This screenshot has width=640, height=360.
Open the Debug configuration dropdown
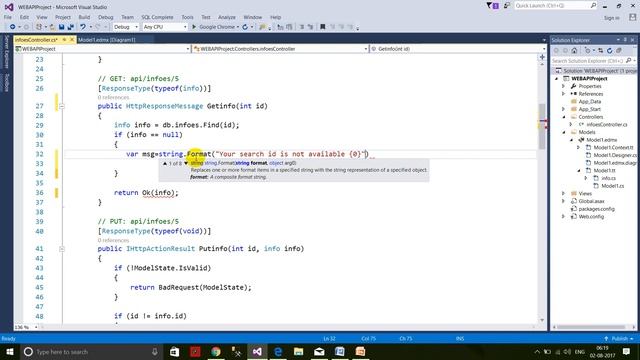pos(126,27)
